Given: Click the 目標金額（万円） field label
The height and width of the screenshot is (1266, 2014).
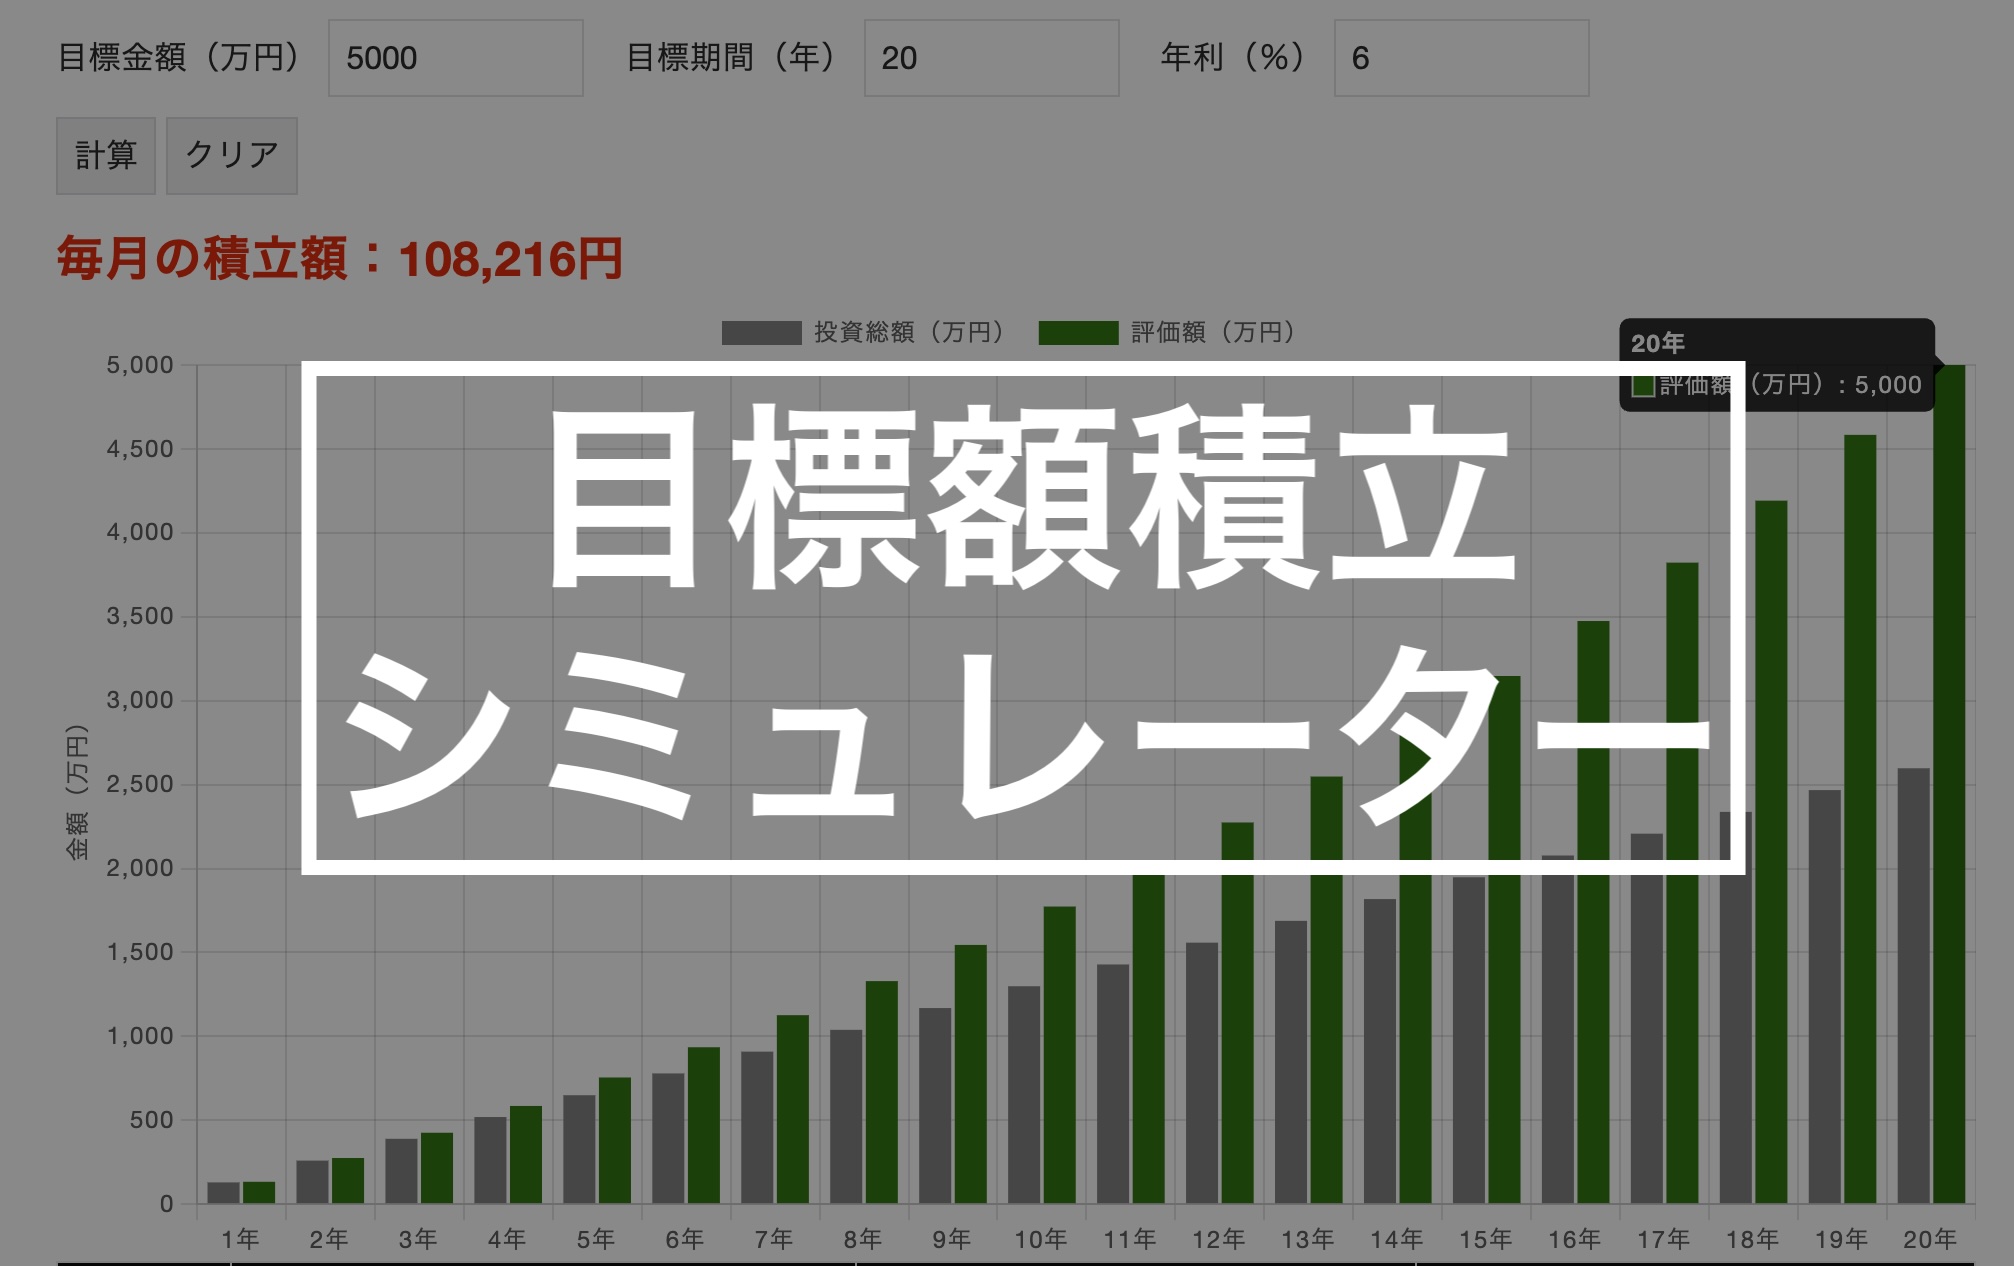Looking at the screenshot, I should 180,58.
